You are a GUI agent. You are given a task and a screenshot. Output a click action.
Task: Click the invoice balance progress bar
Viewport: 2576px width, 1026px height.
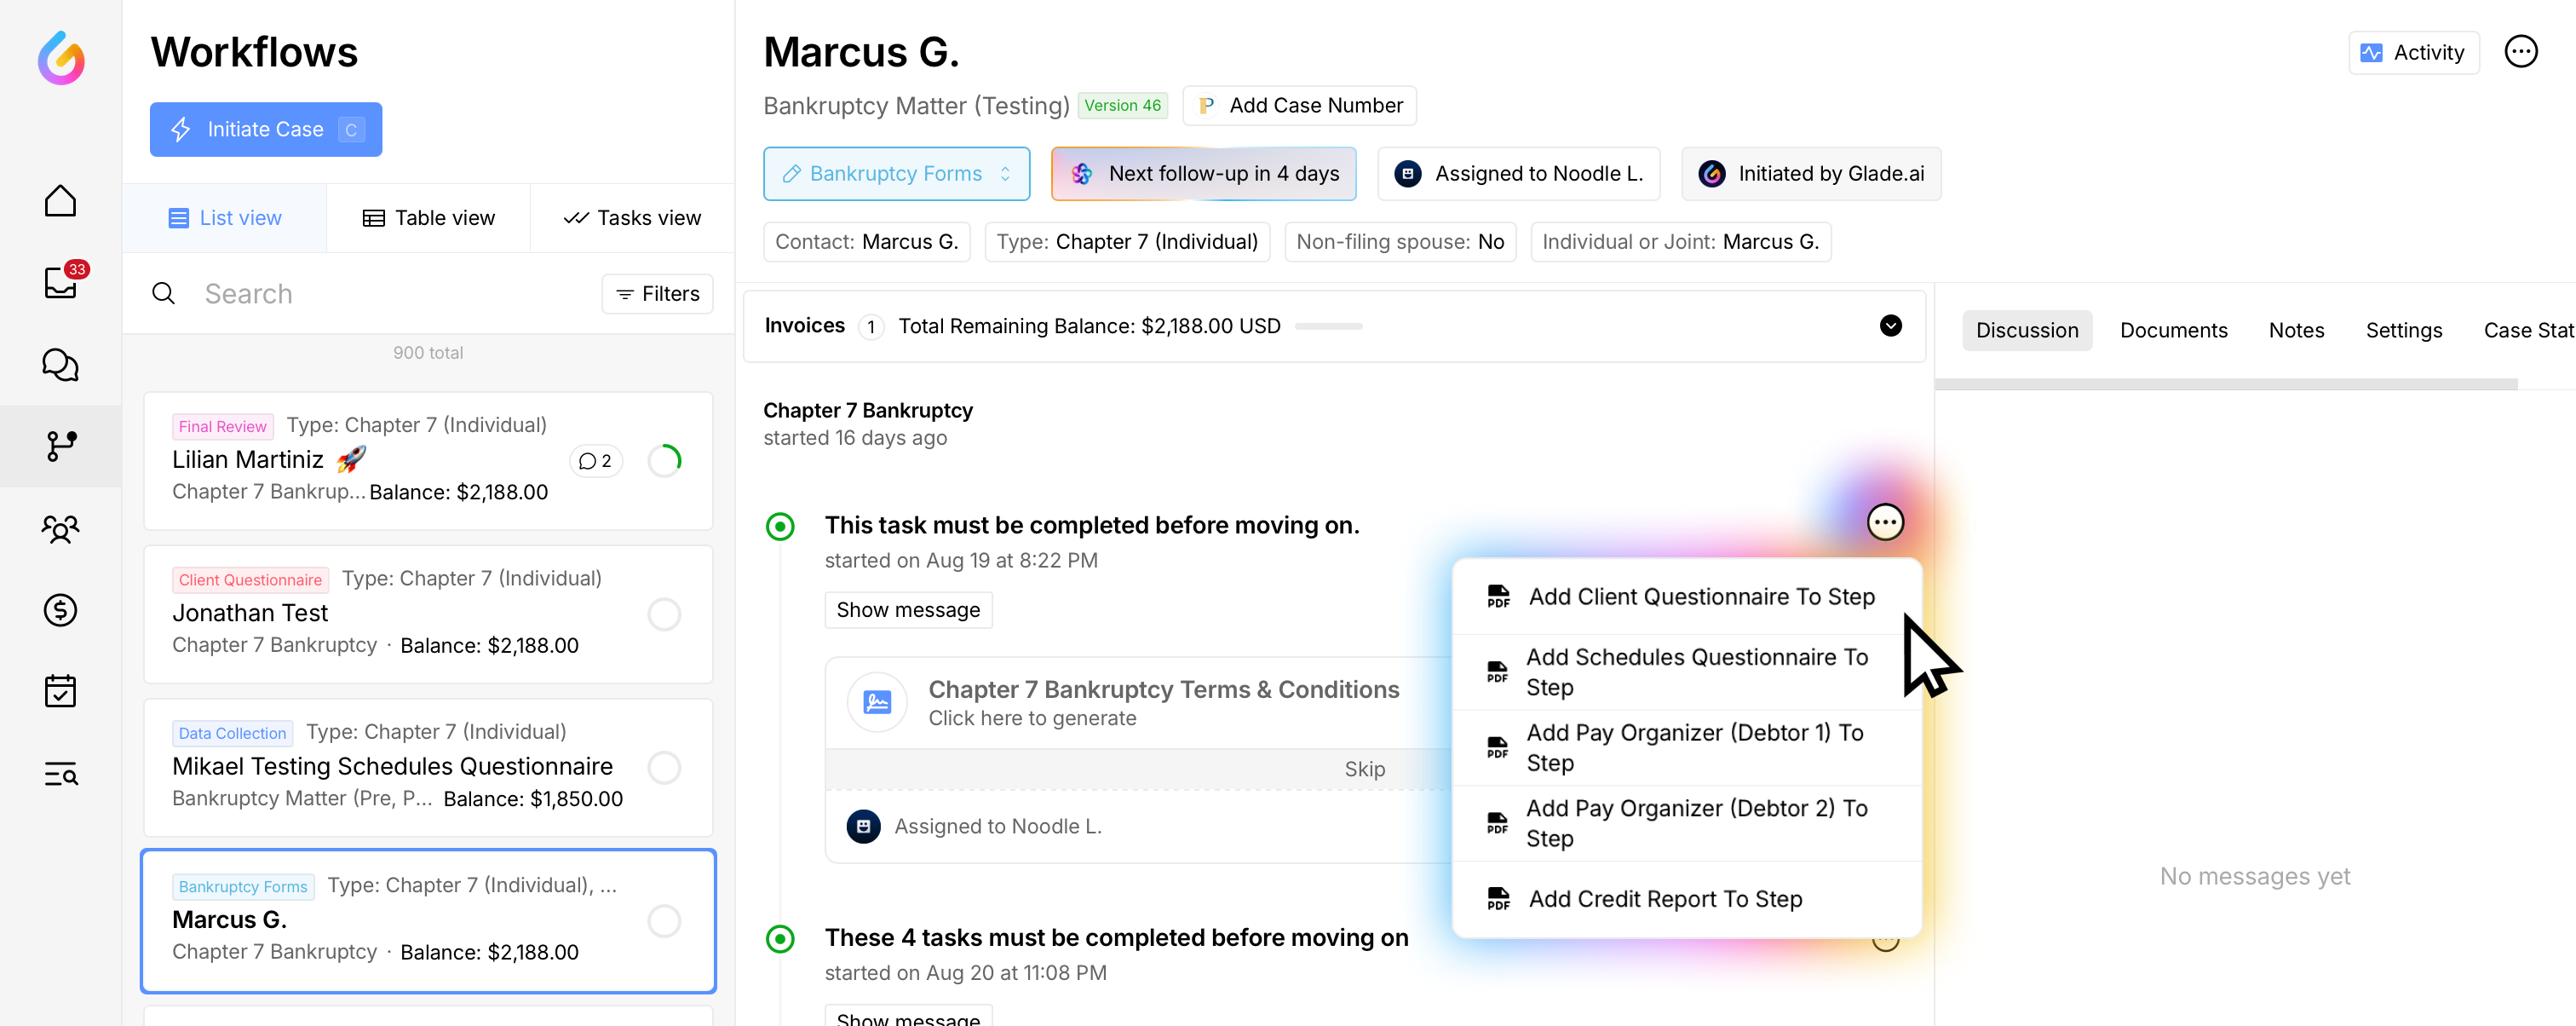point(1327,327)
